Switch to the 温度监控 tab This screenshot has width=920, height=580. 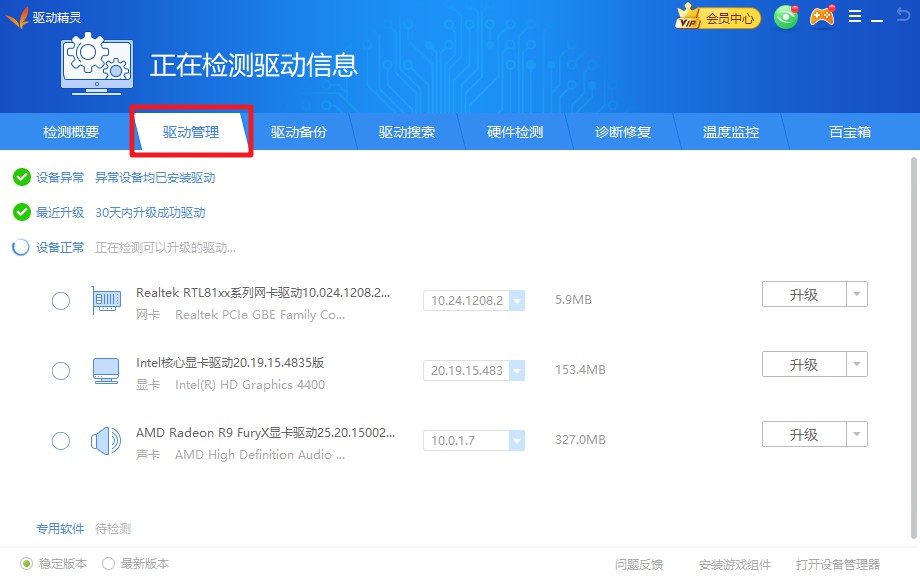pyautogui.click(x=730, y=132)
